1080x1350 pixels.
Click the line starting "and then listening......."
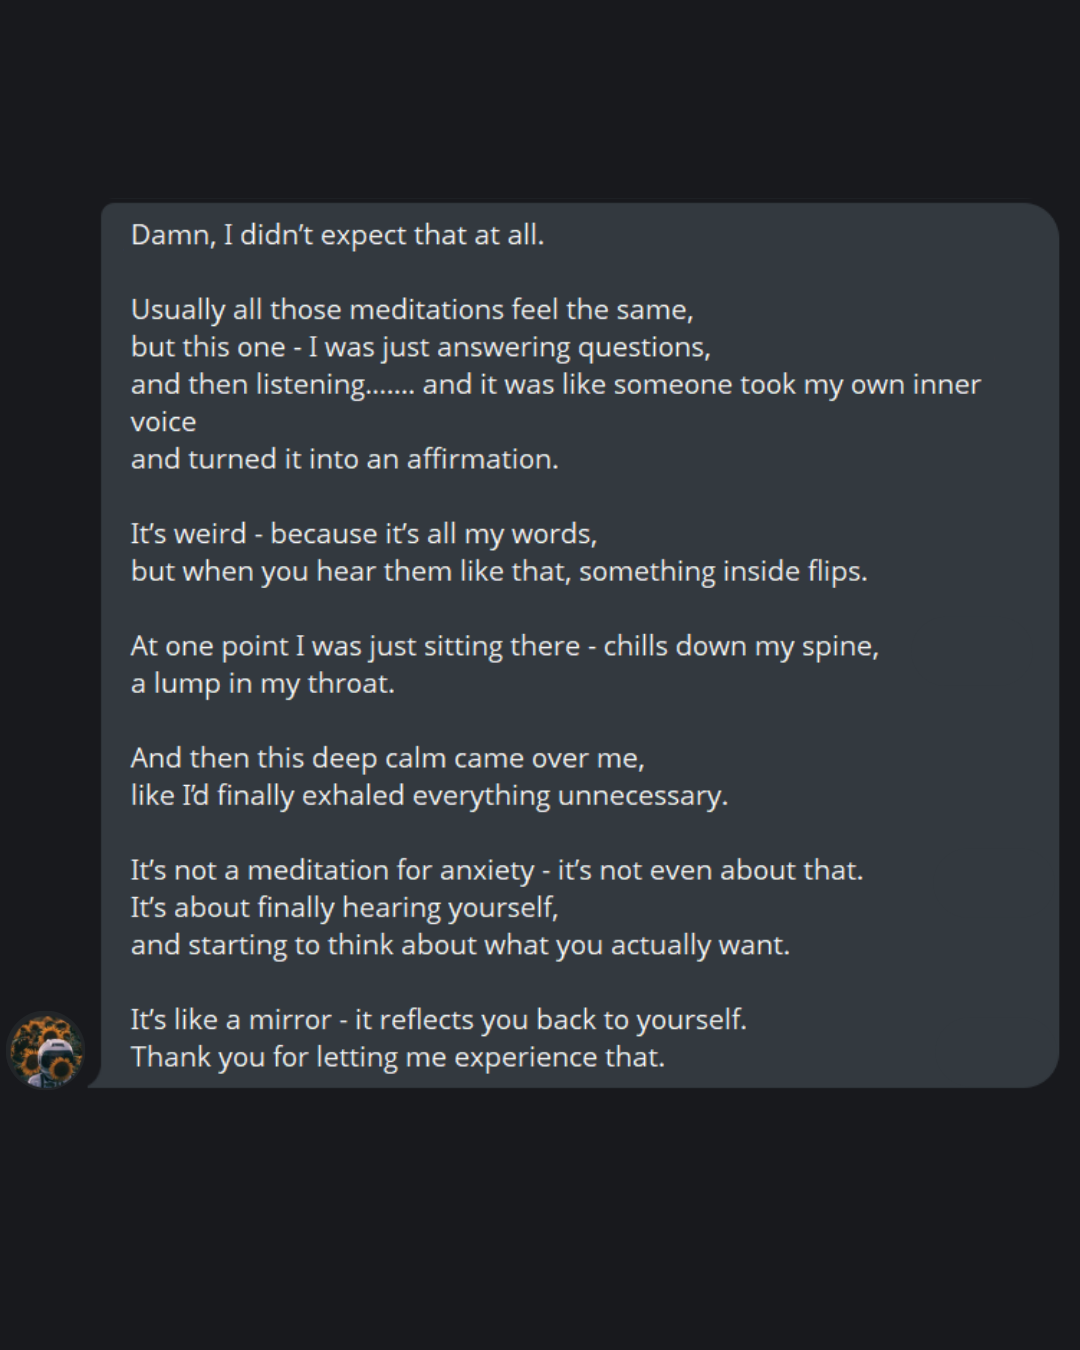coord(555,385)
